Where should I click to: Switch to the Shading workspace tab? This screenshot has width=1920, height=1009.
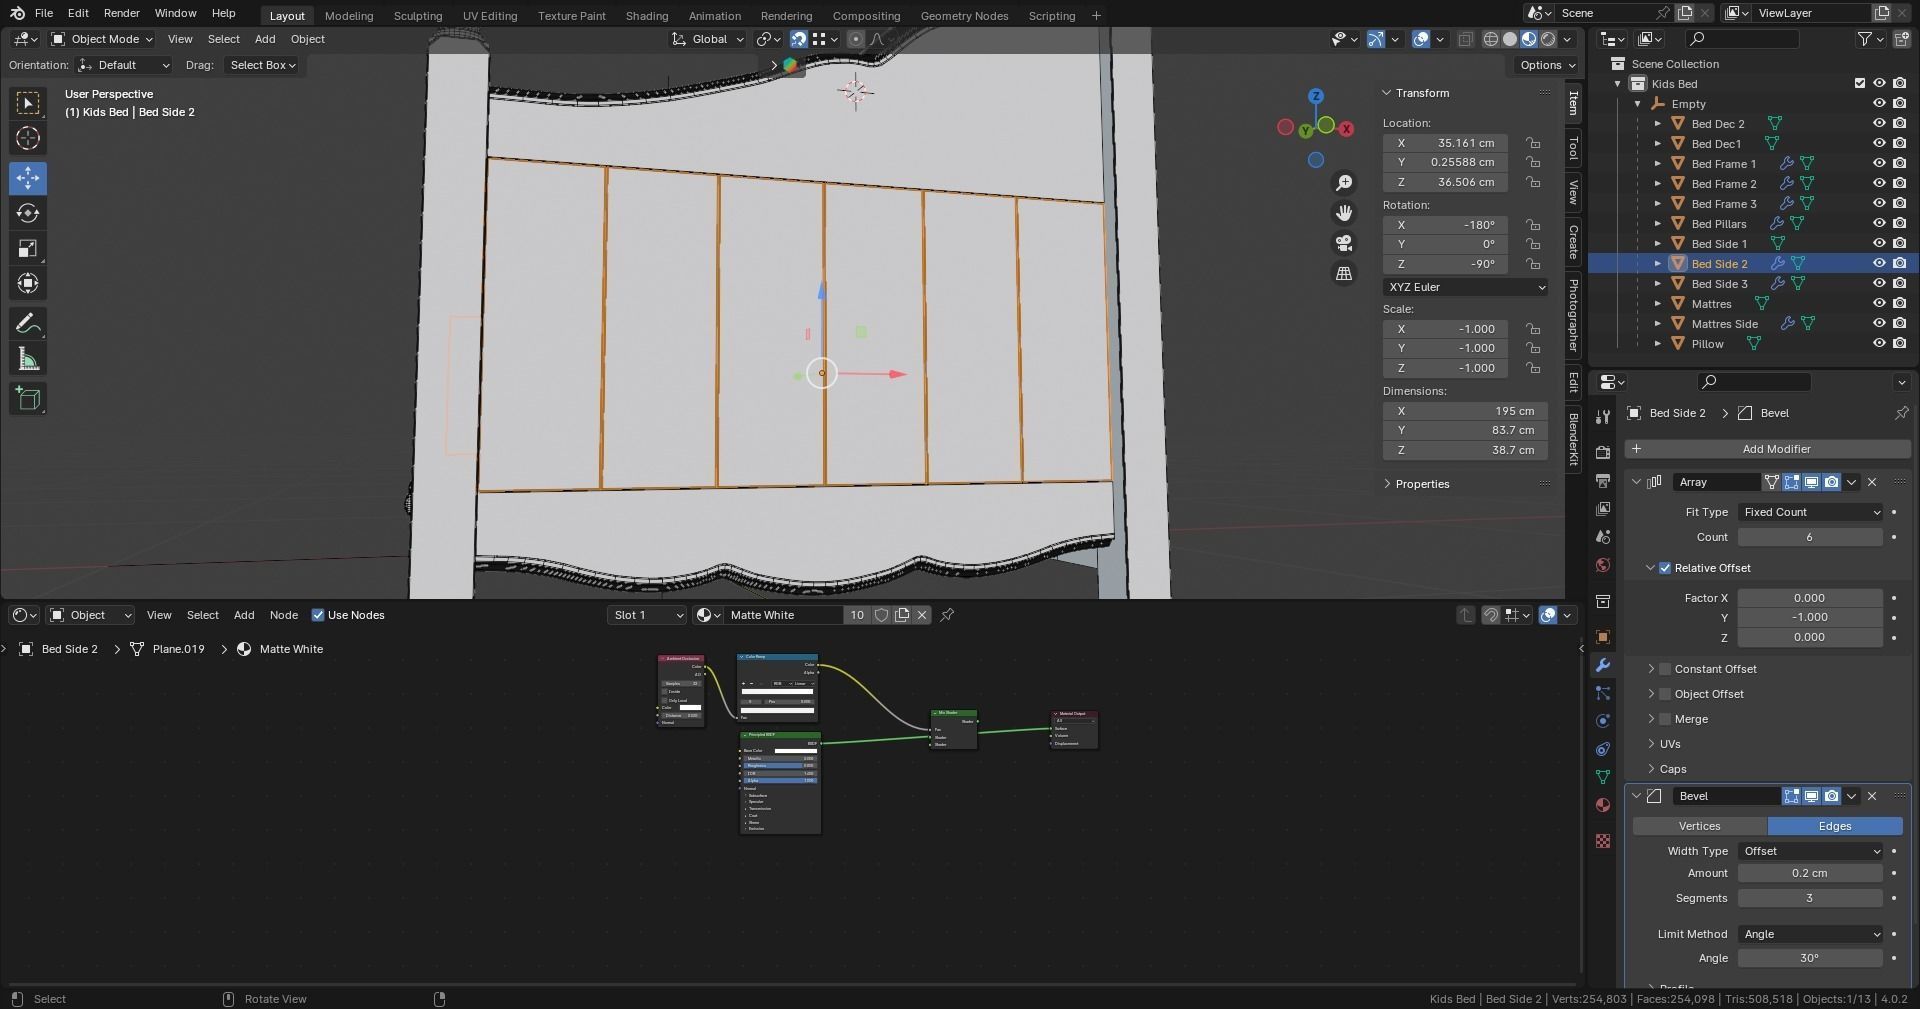point(647,15)
